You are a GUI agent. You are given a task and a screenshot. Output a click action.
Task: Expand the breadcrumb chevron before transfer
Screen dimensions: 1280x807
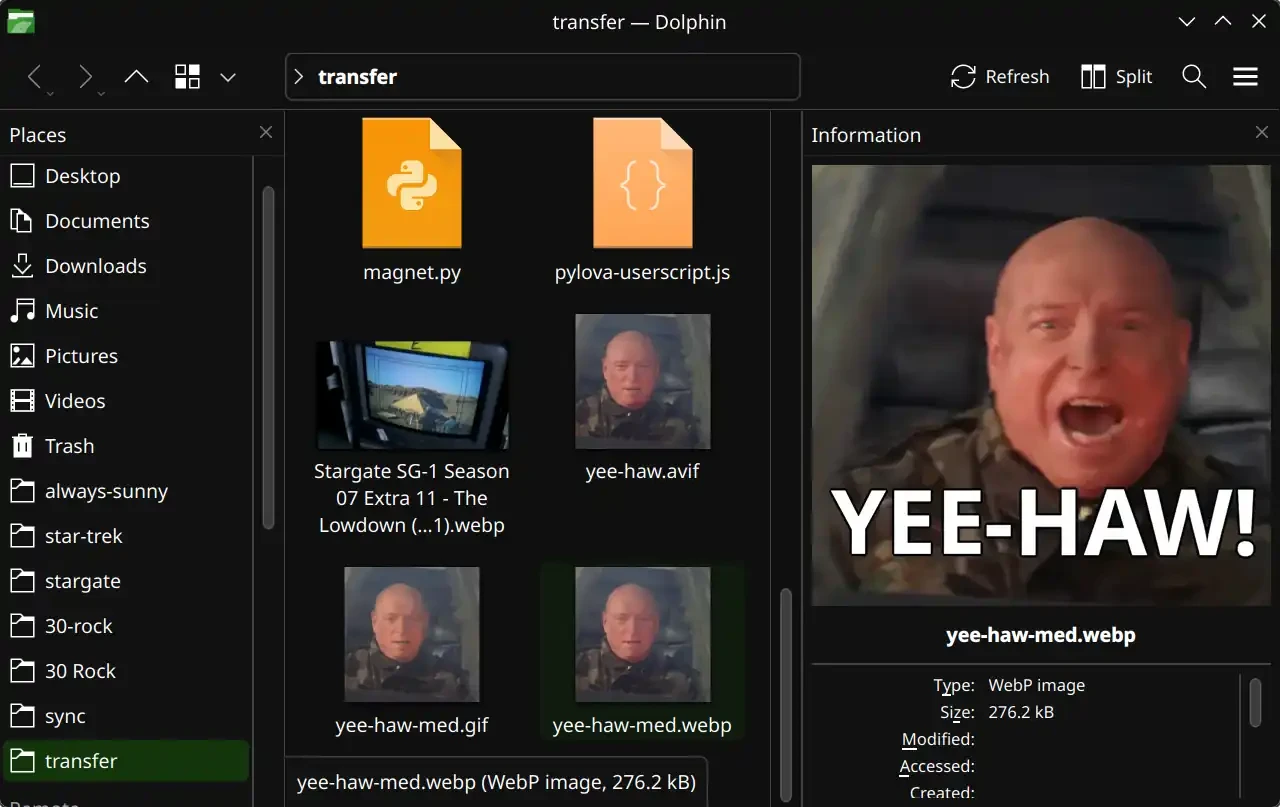[x=298, y=77]
